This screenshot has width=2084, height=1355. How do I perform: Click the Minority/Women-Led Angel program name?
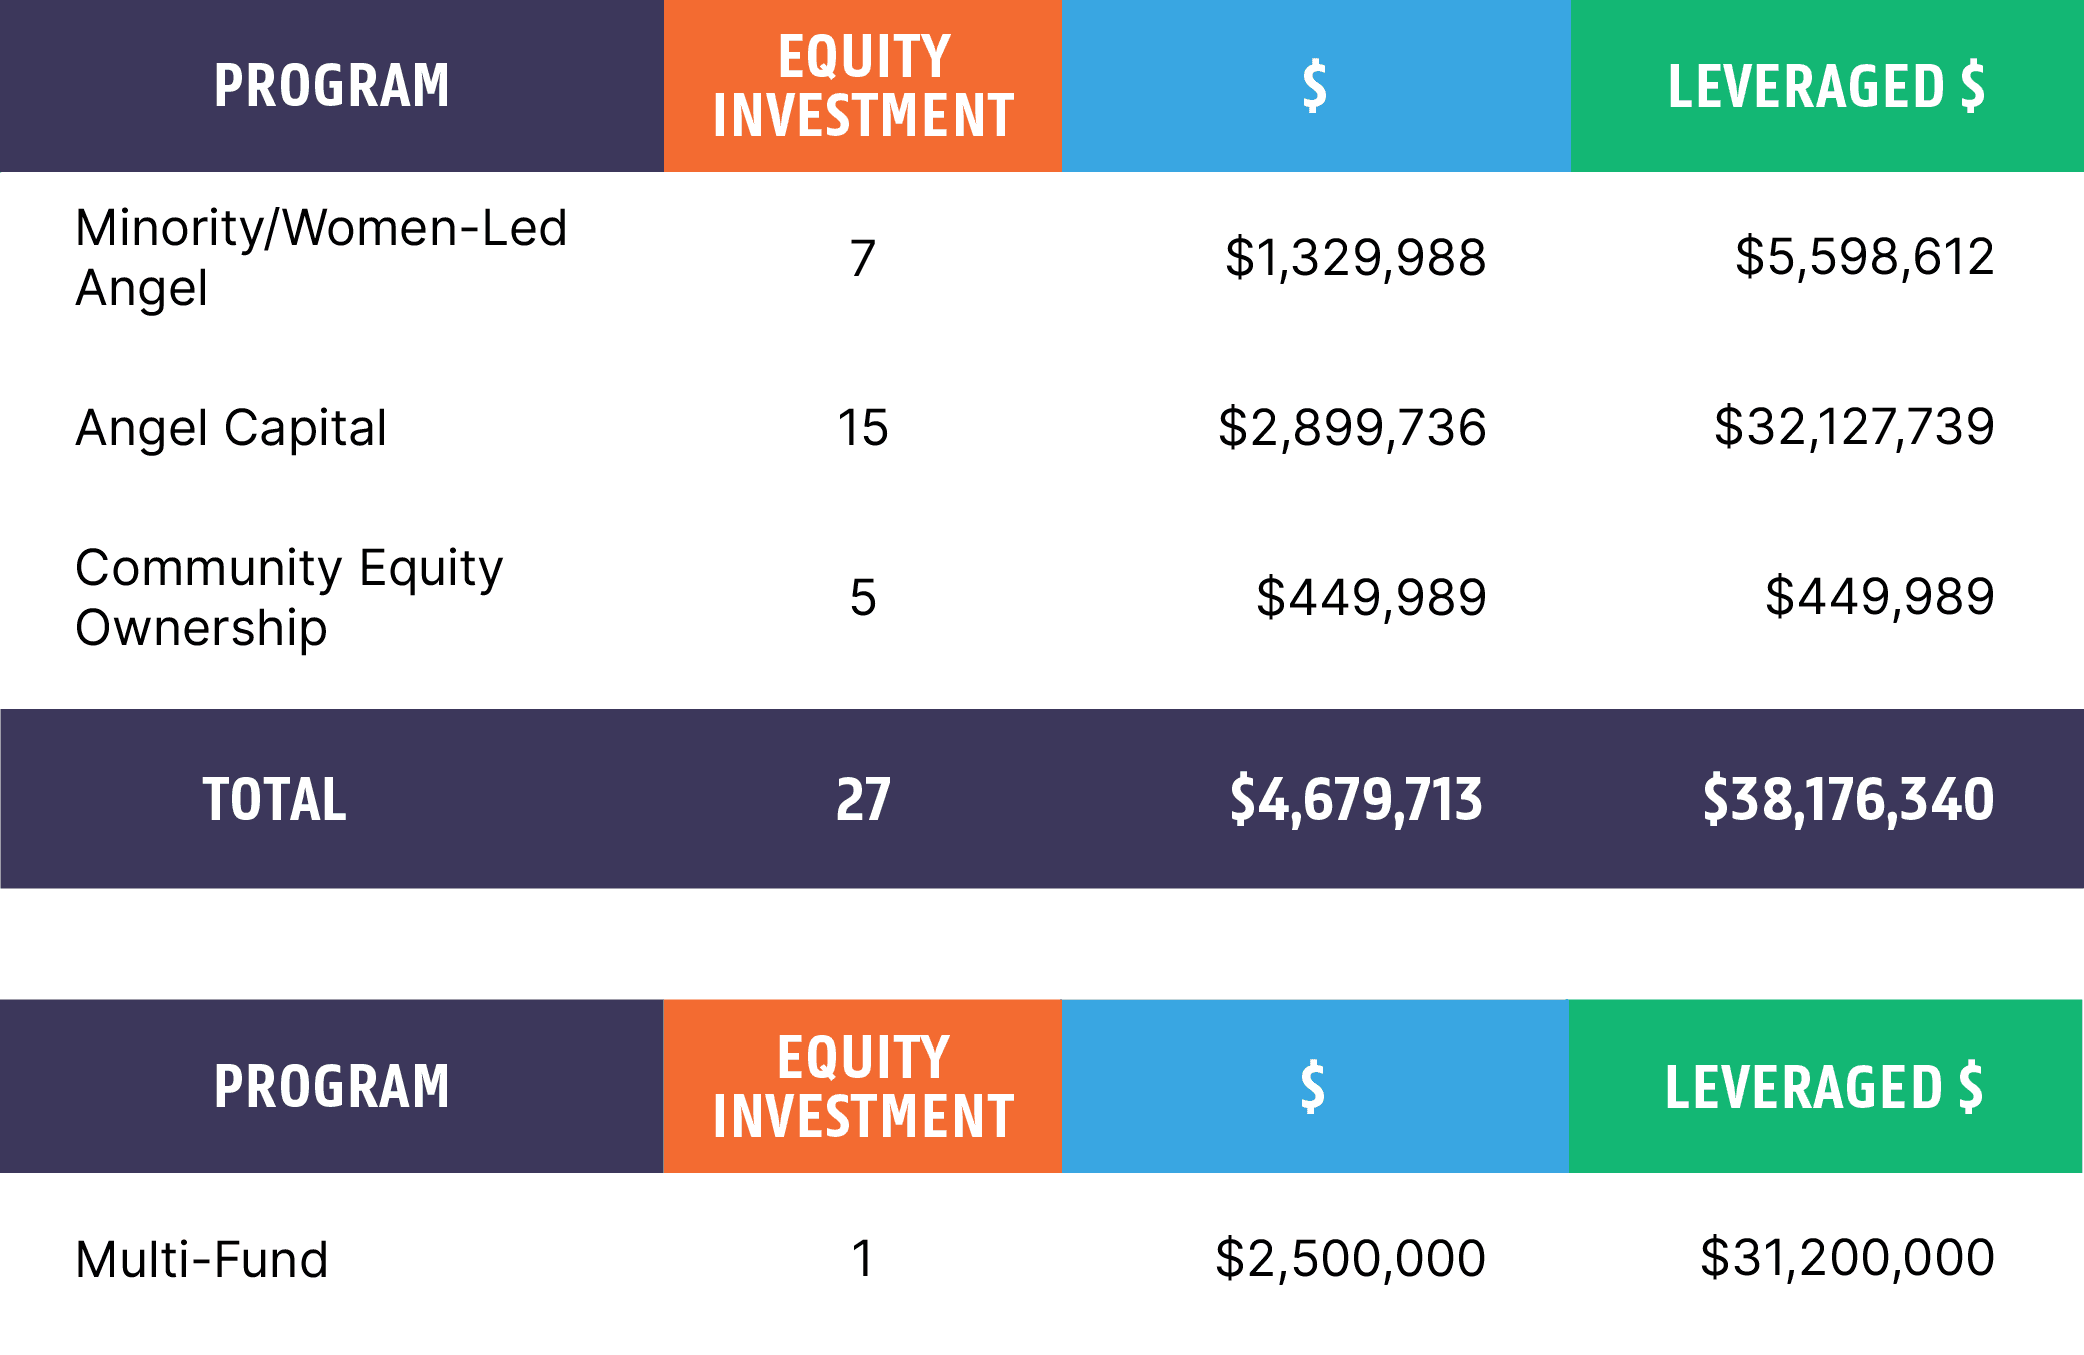pyautogui.click(x=321, y=257)
